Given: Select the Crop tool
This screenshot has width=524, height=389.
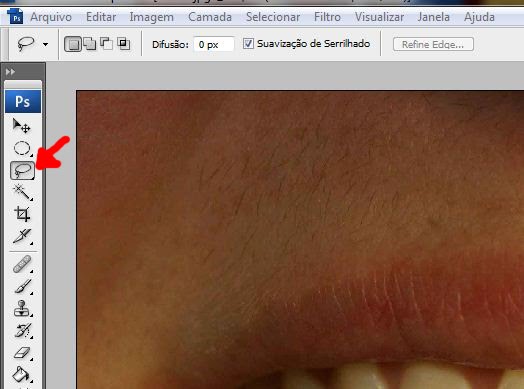Looking at the screenshot, I should 22,214.
